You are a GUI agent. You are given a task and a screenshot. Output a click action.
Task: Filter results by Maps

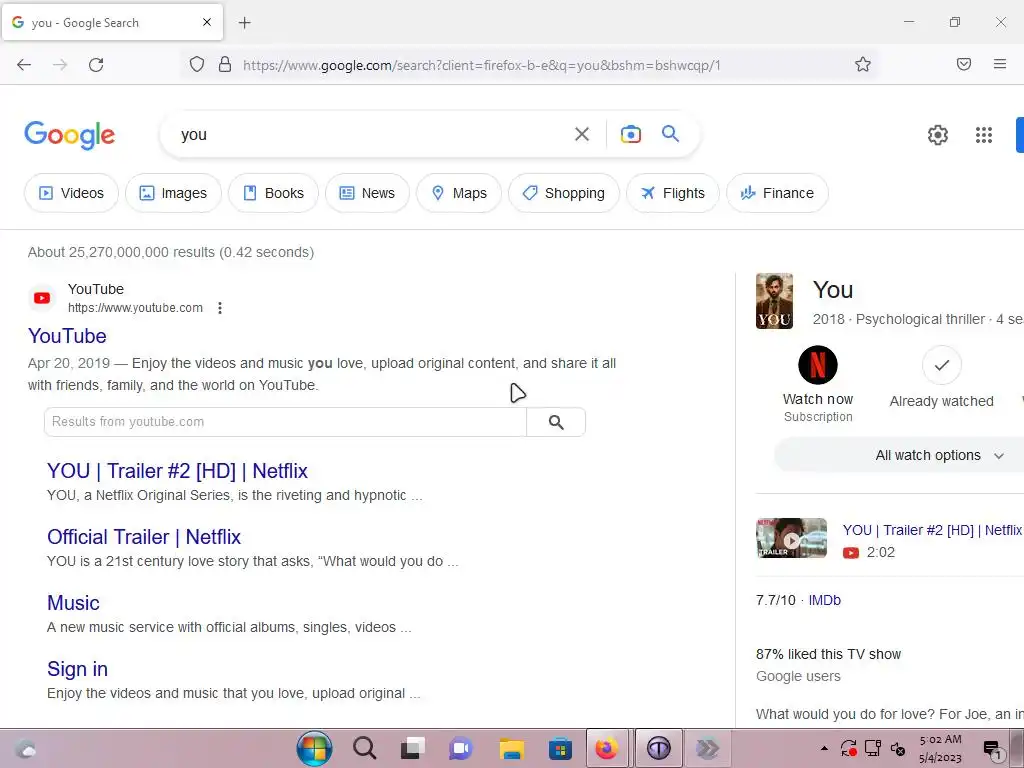[459, 193]
